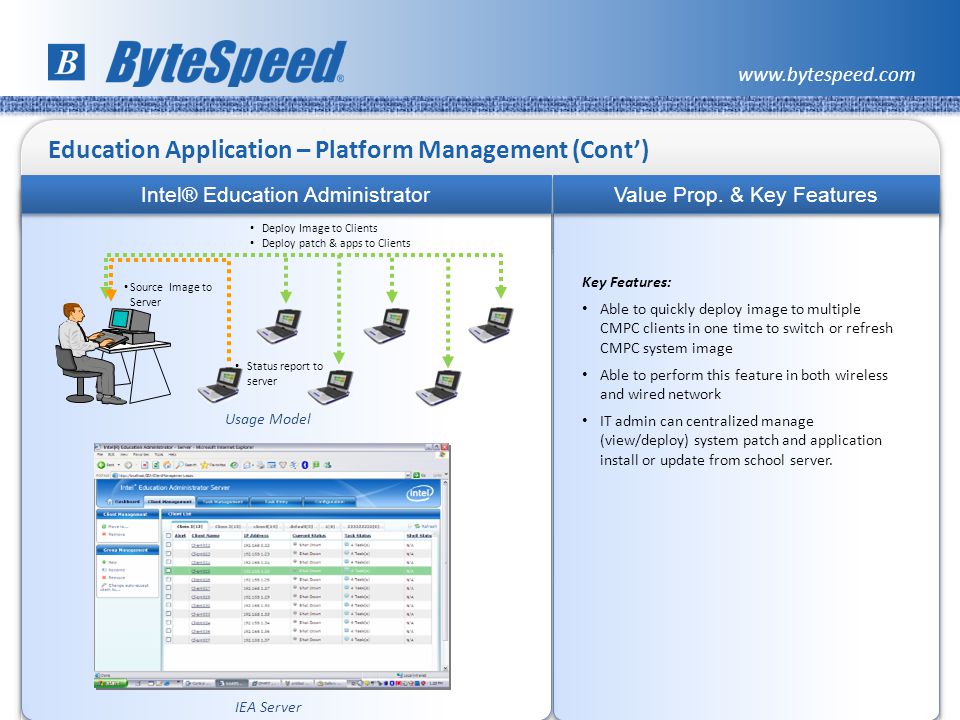Click New in Group Management panel
This screenshot has height=720, width=960.
109,562
